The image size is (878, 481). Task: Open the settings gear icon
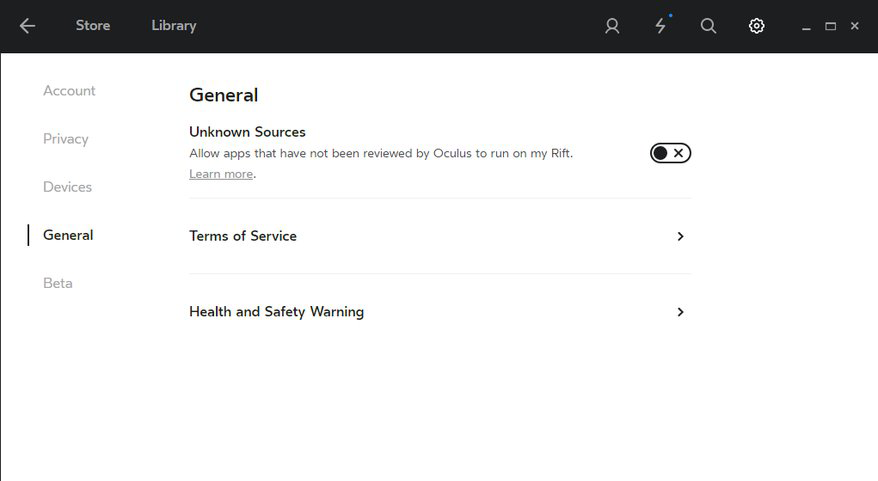pyautogui.click(x=757, y=26)
